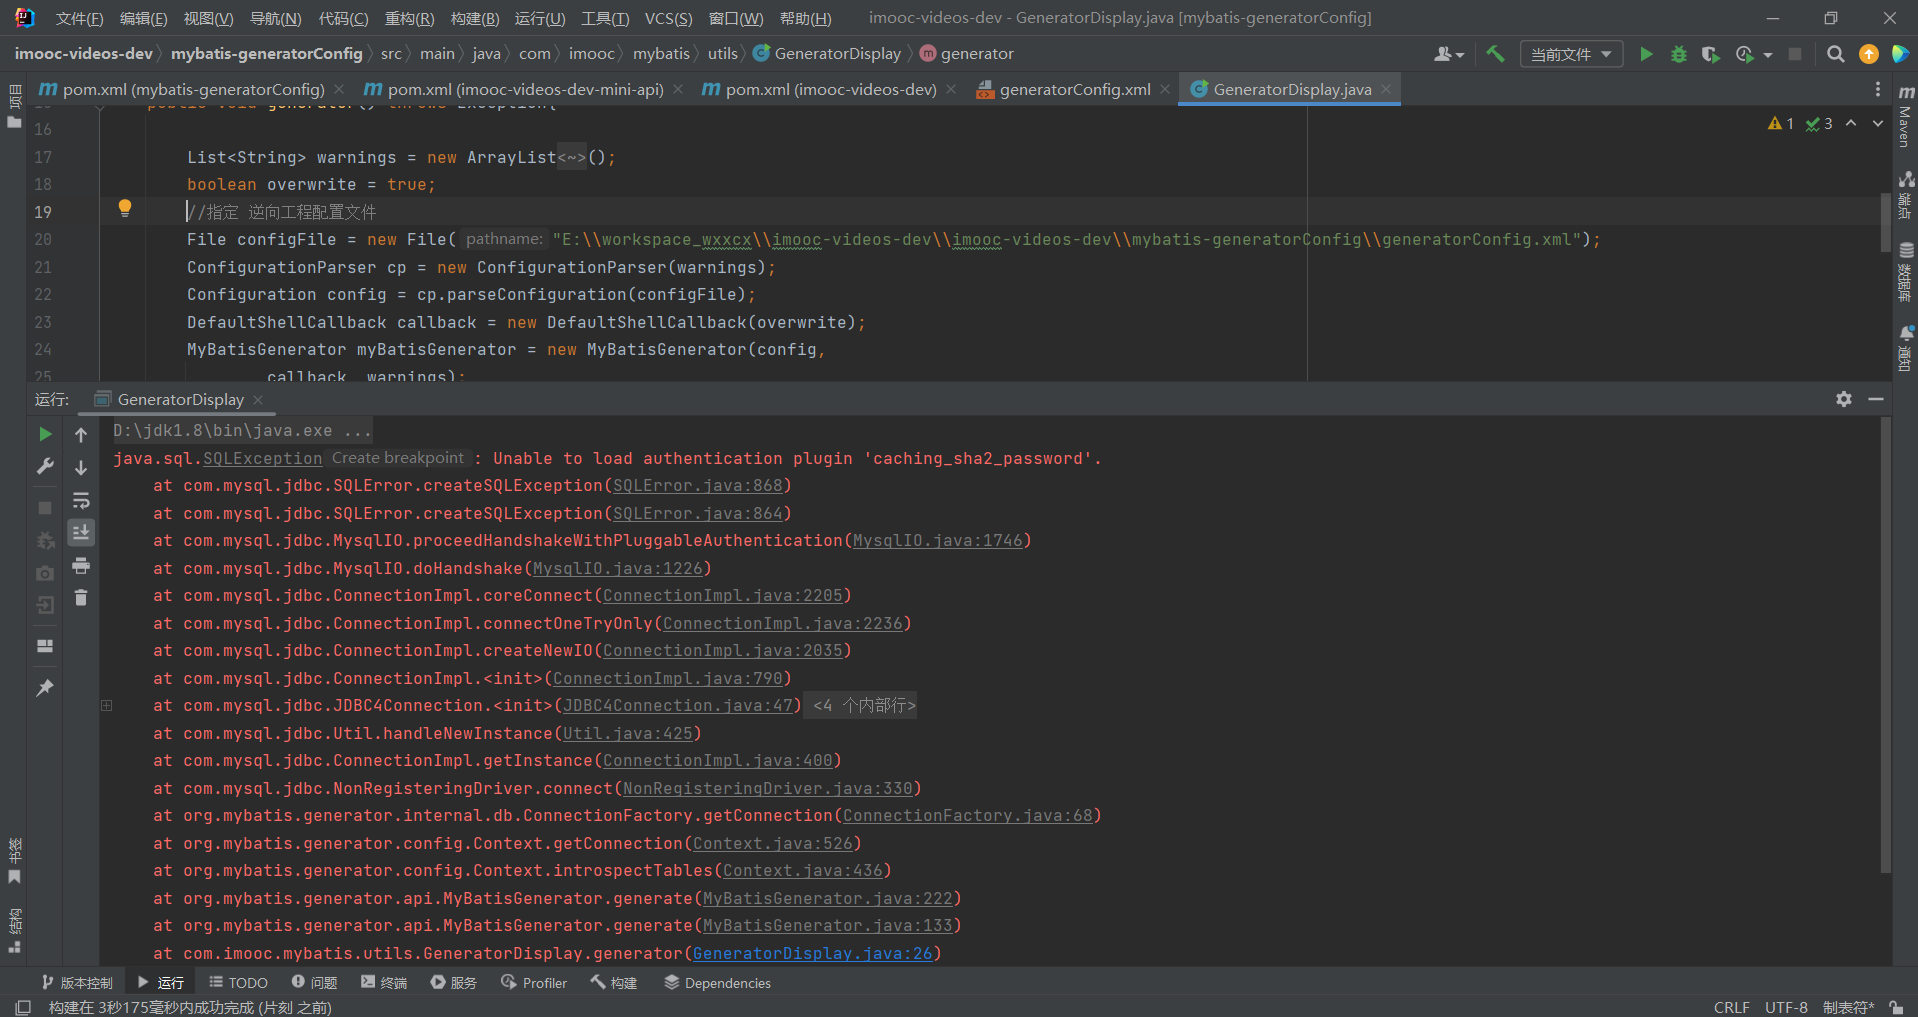Open the TODO tool window tab
The height and width of the screenshot is (1017, 1918).
238,983
